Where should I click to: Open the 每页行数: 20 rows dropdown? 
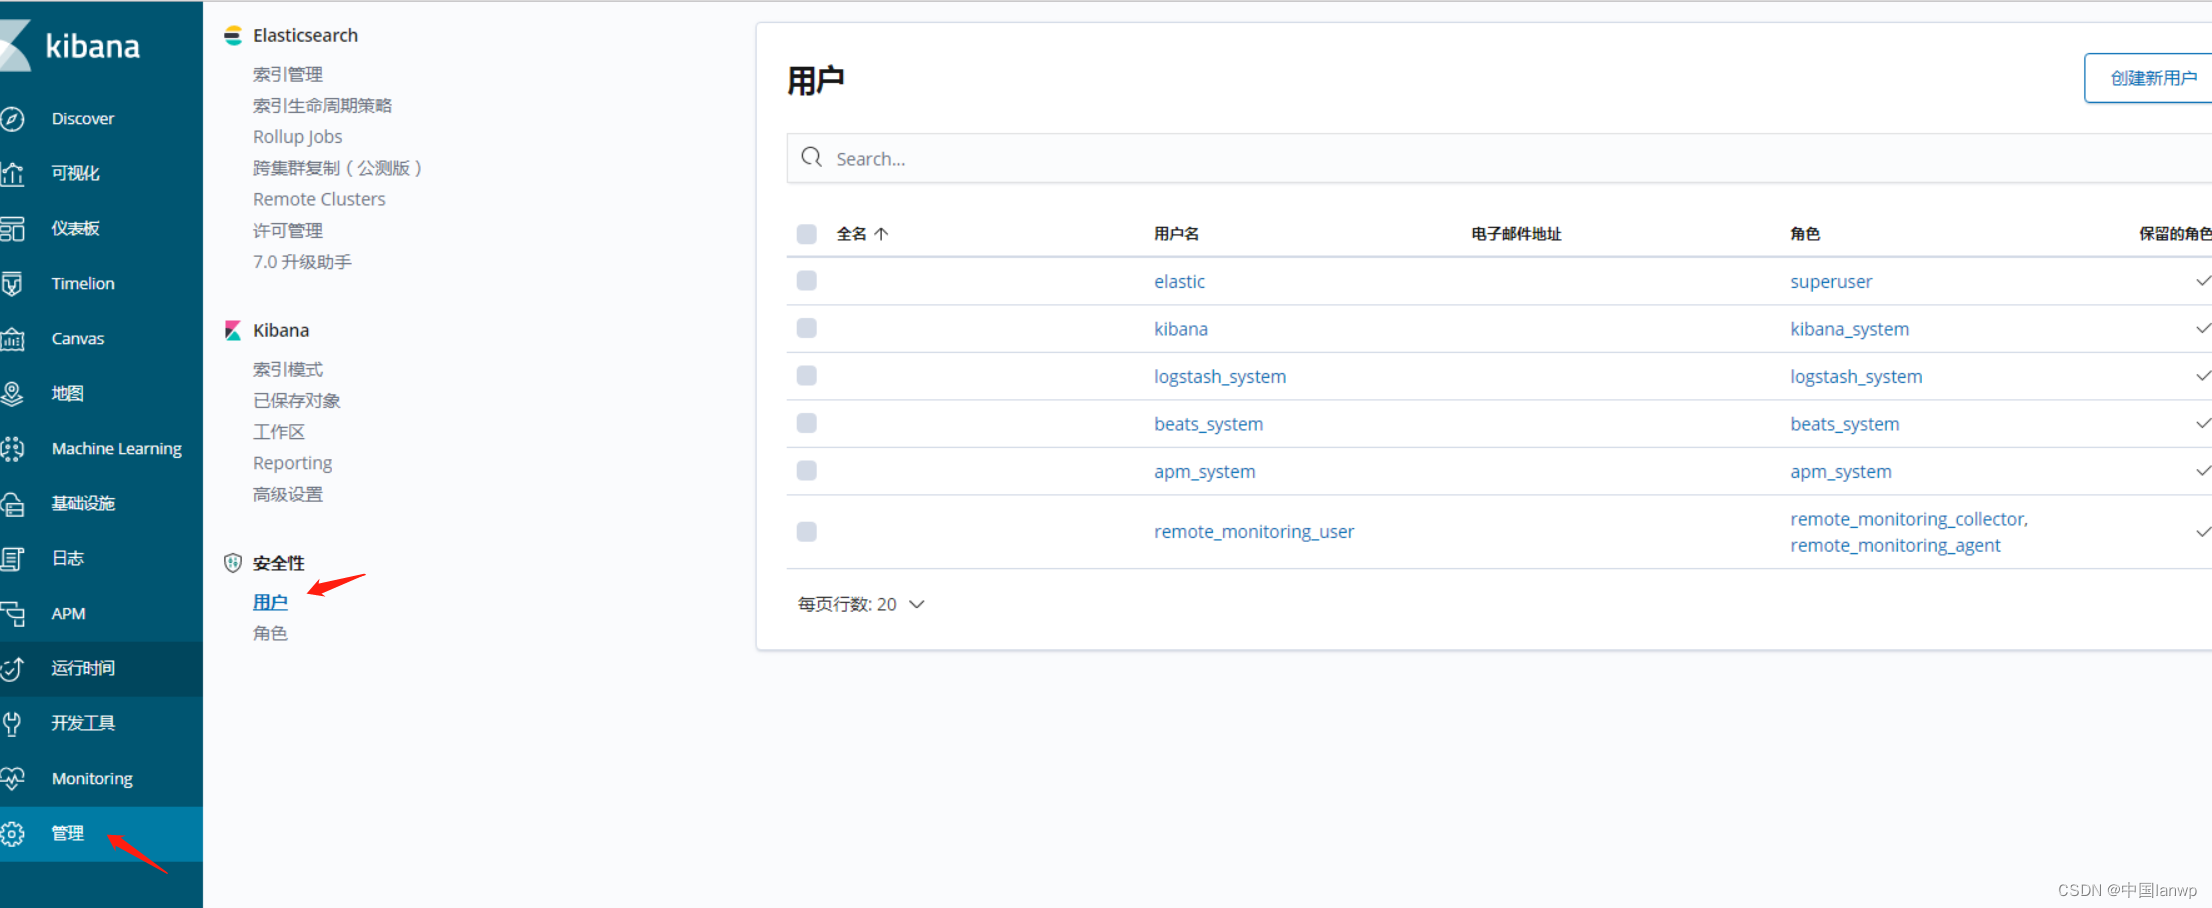coord(861,604)
